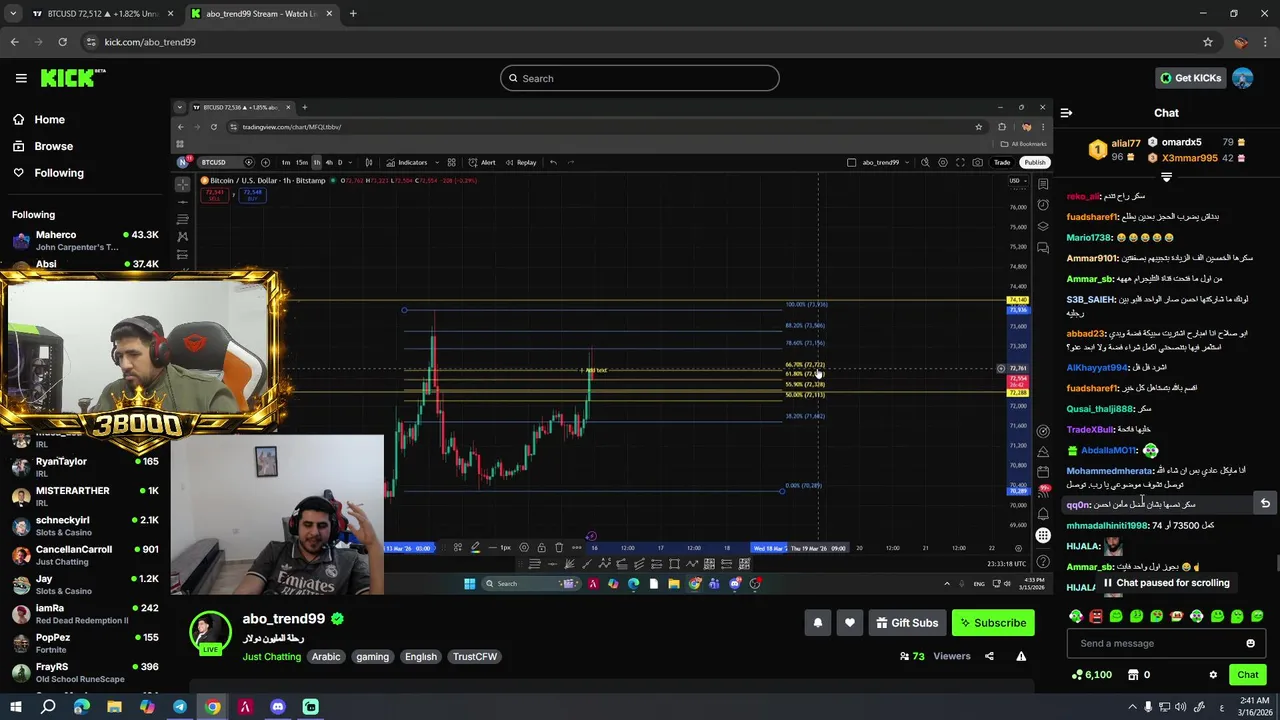Viewport: 1280px width, 720px height.
Task: Show hidden system tray icons
Action: click(x=1132, y=707)
